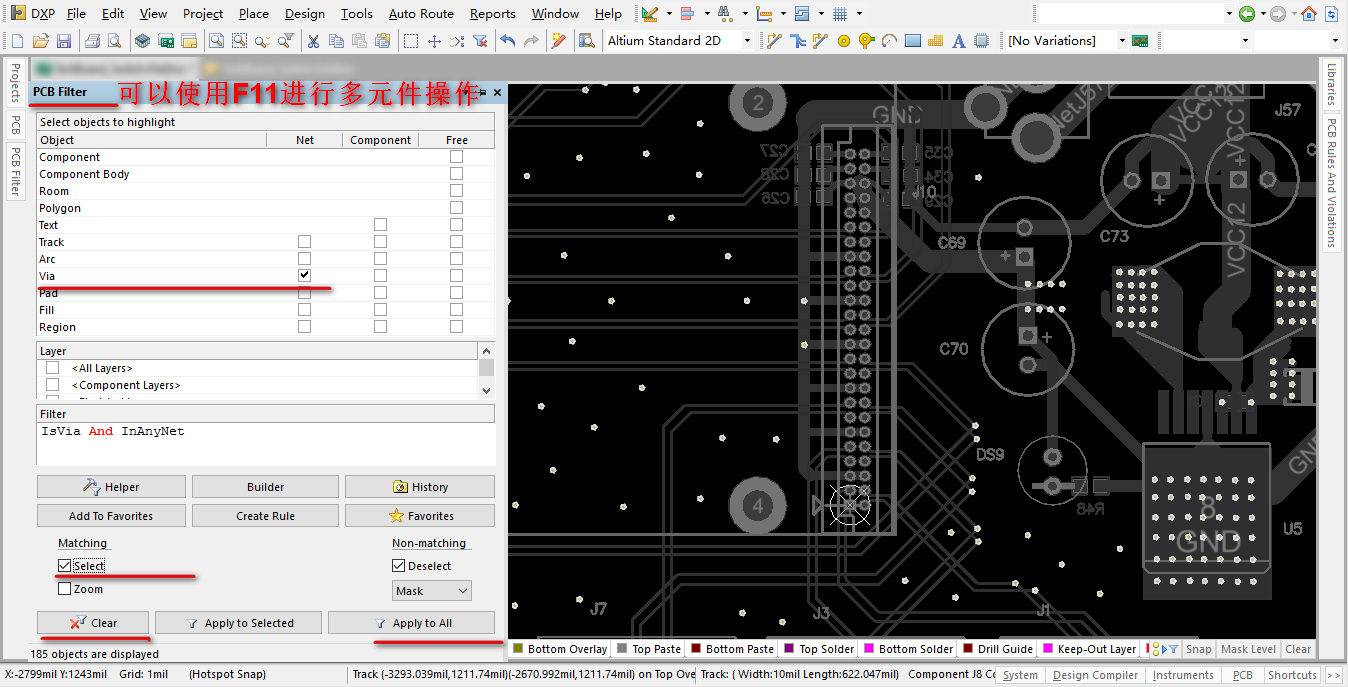Image resolution: width=1348 pixels, height=687 pixels.
Task: Click the Cut scissors icon
Action: coord(313,41)
